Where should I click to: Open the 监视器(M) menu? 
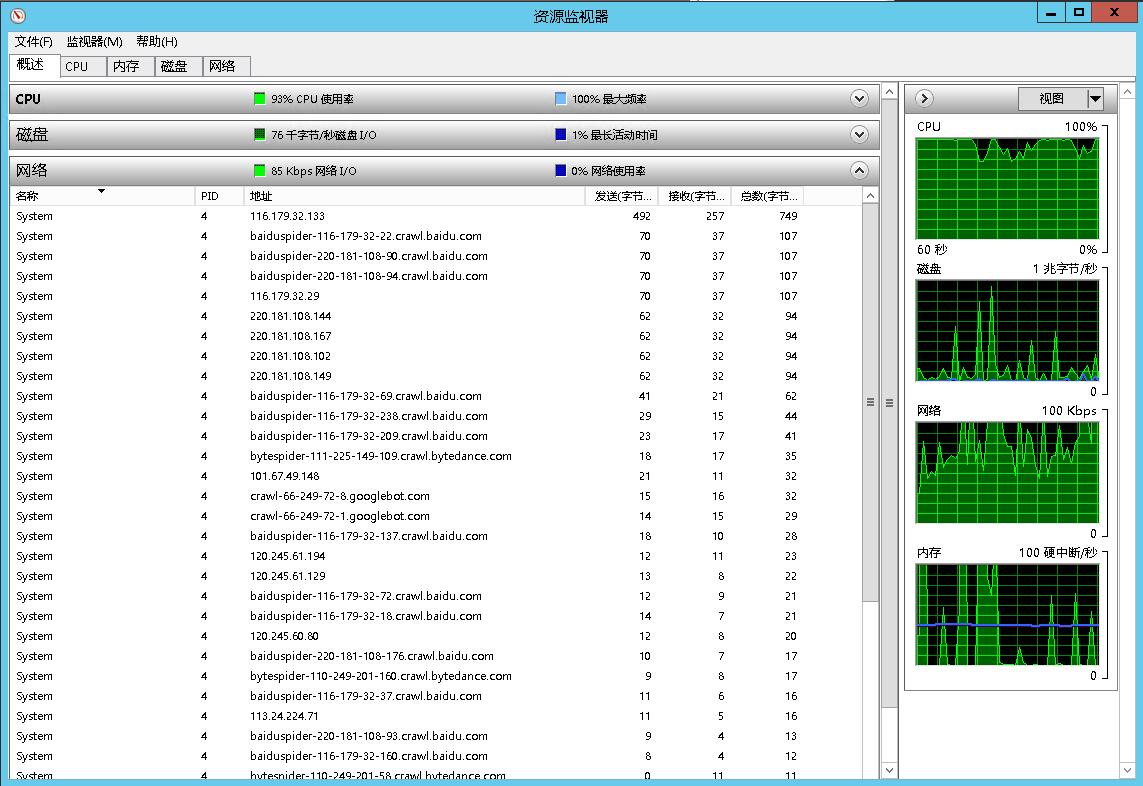click(x=94, y=42)
